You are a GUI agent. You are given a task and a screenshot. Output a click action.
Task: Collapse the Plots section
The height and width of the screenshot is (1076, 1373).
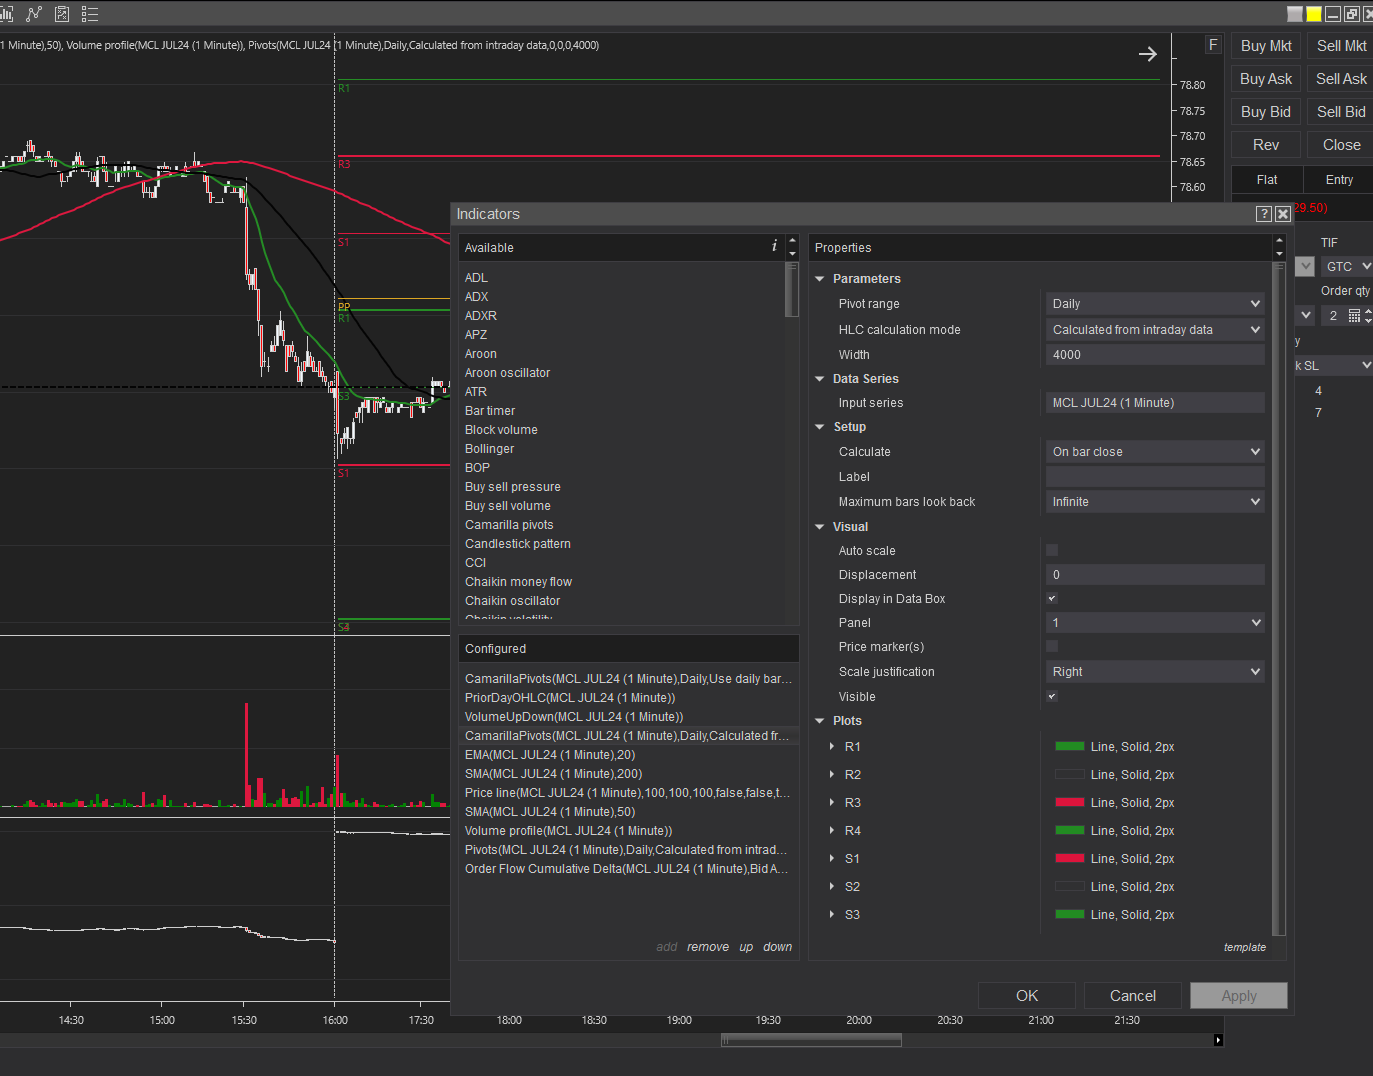click(820, 721)
